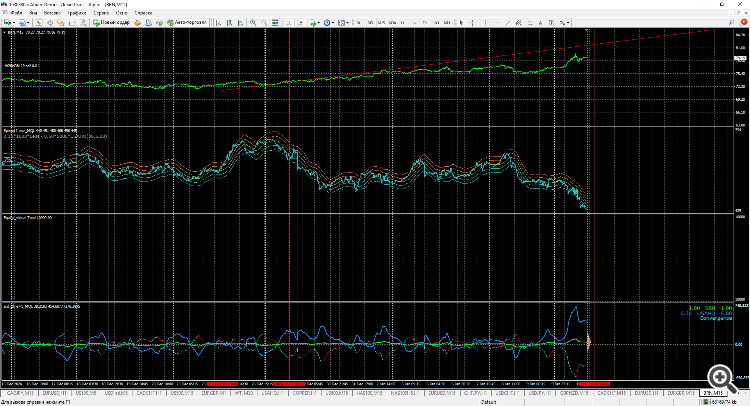Viewport: 750px width, 406px height.
Task: Zoom in on the chart
Action: (252, 20)
